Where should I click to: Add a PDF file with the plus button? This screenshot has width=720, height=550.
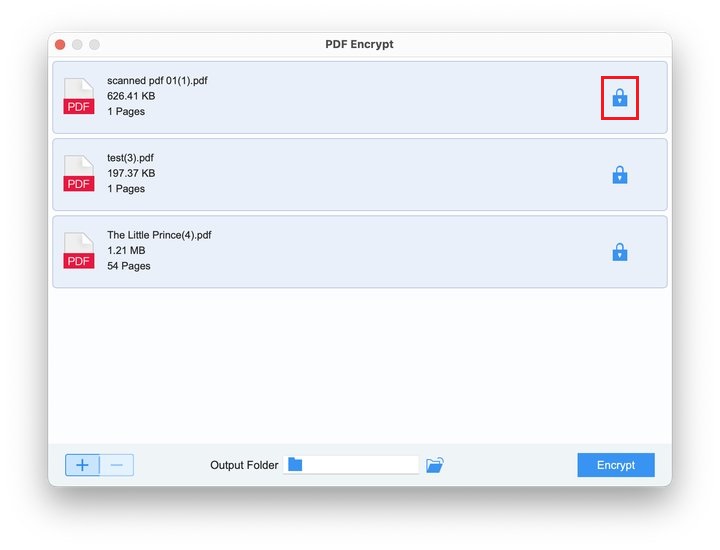(x=82, y=465)
